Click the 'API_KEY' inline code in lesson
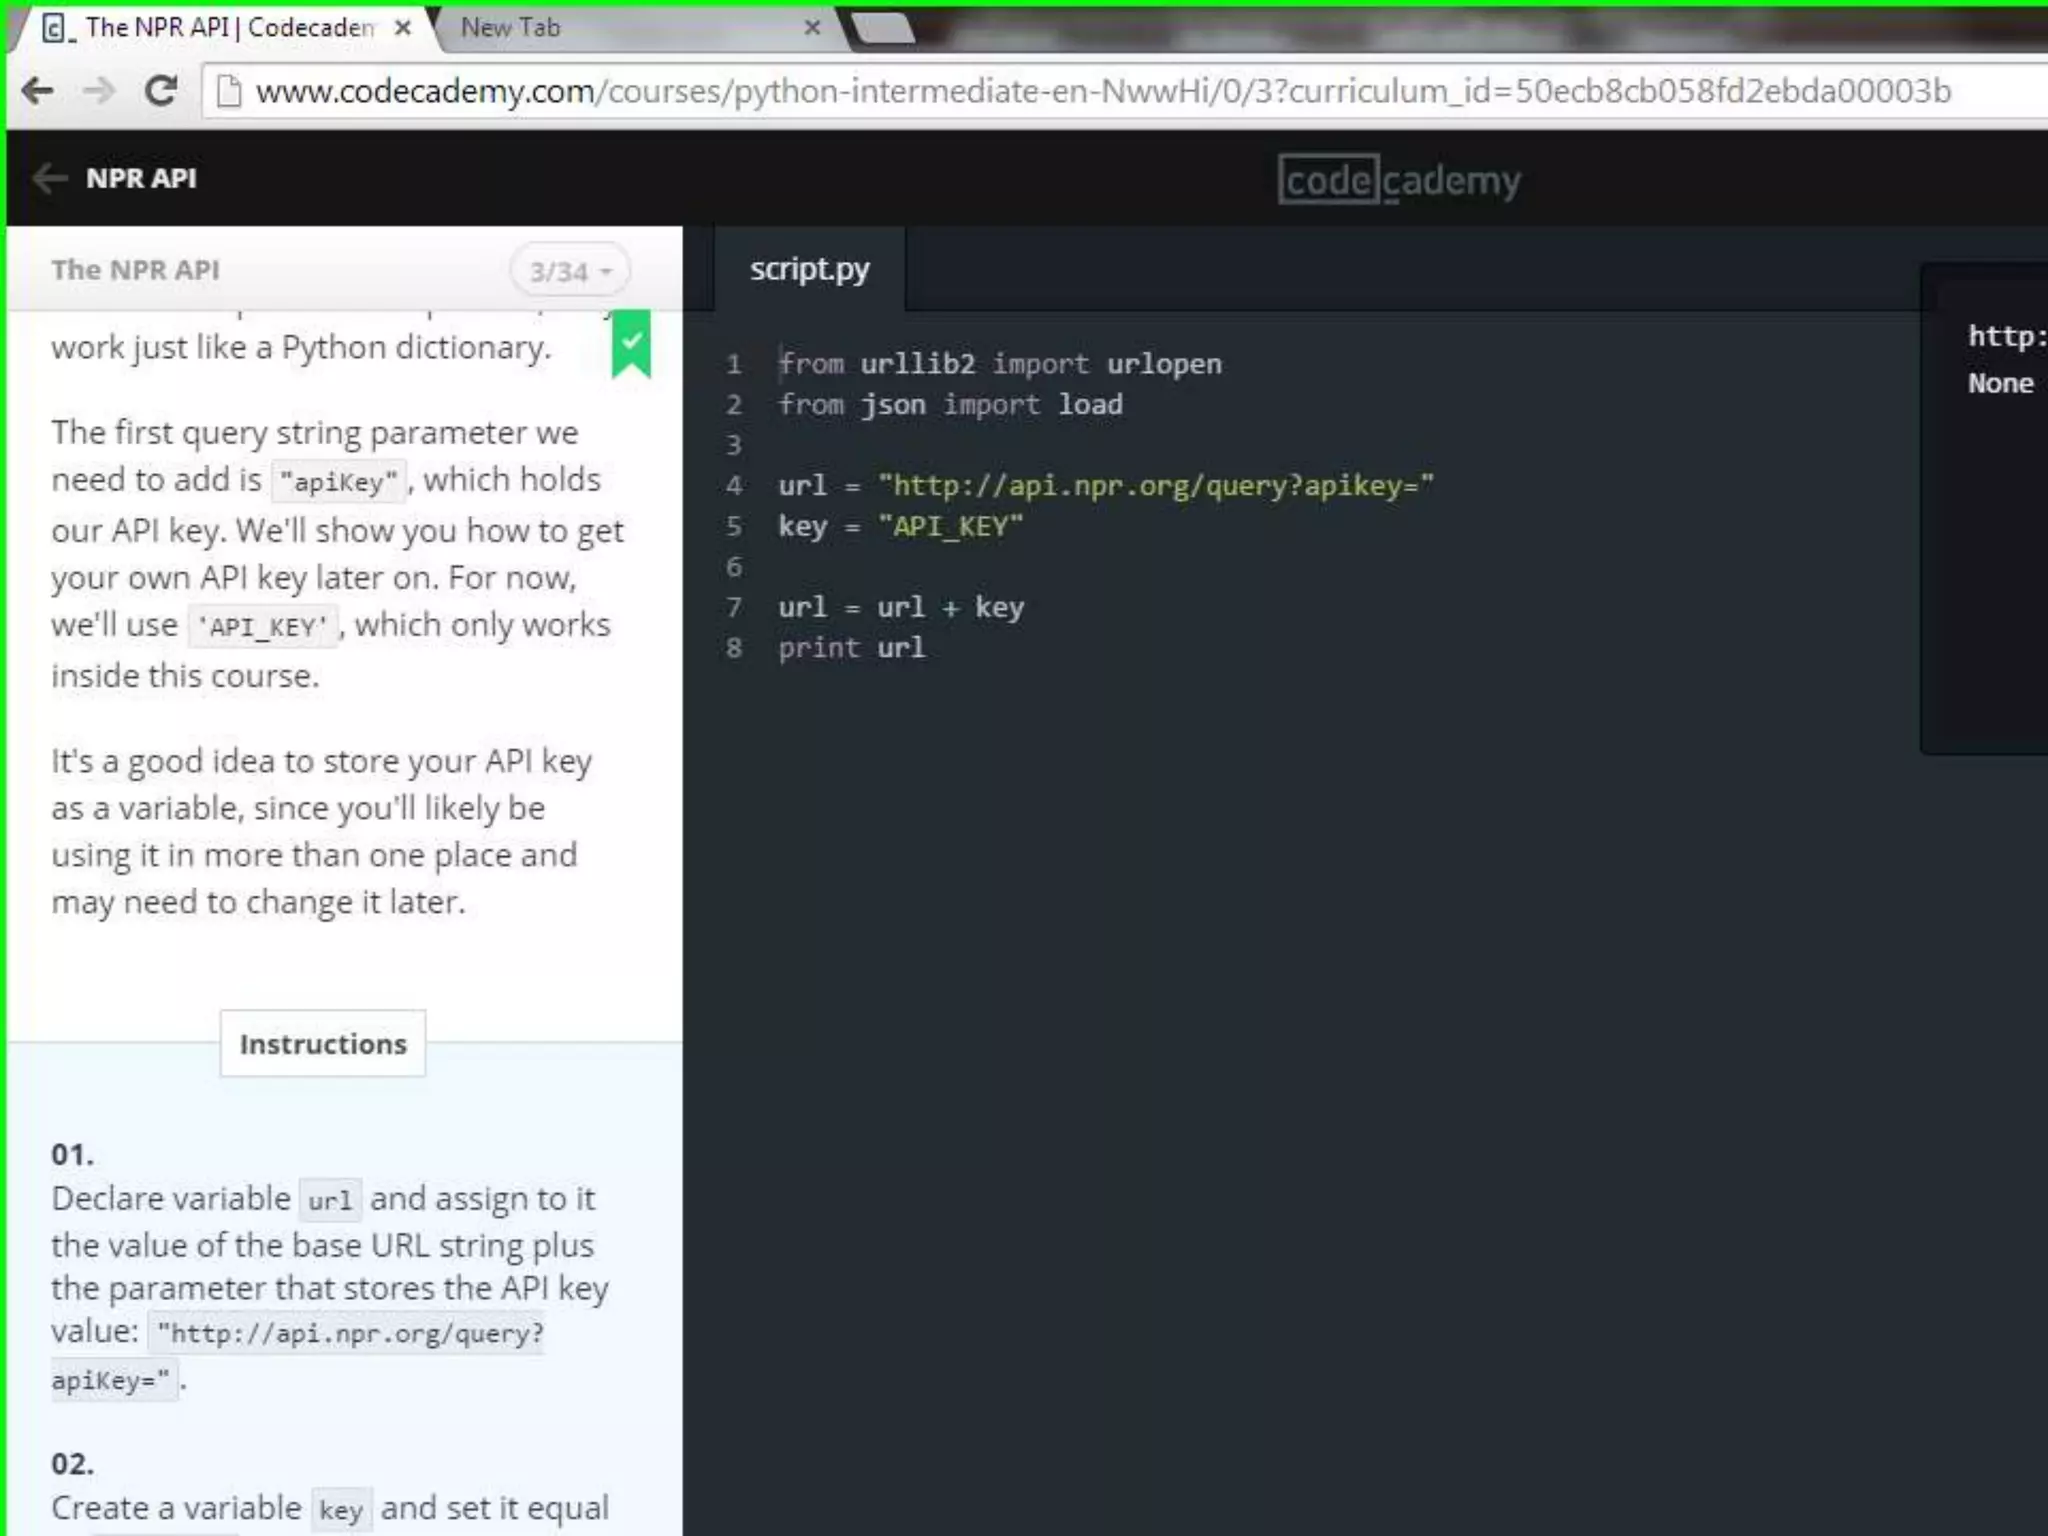 click(263, 627)
